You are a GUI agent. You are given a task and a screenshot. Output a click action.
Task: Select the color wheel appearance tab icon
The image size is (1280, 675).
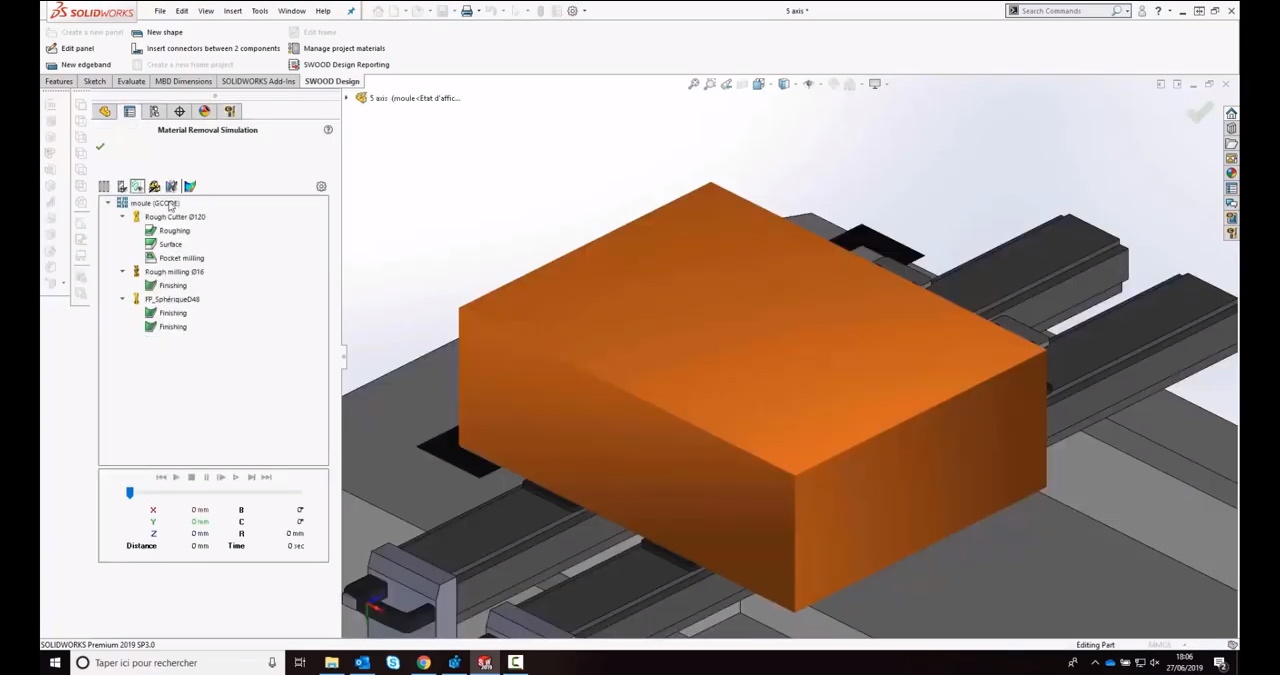[204, 112]
